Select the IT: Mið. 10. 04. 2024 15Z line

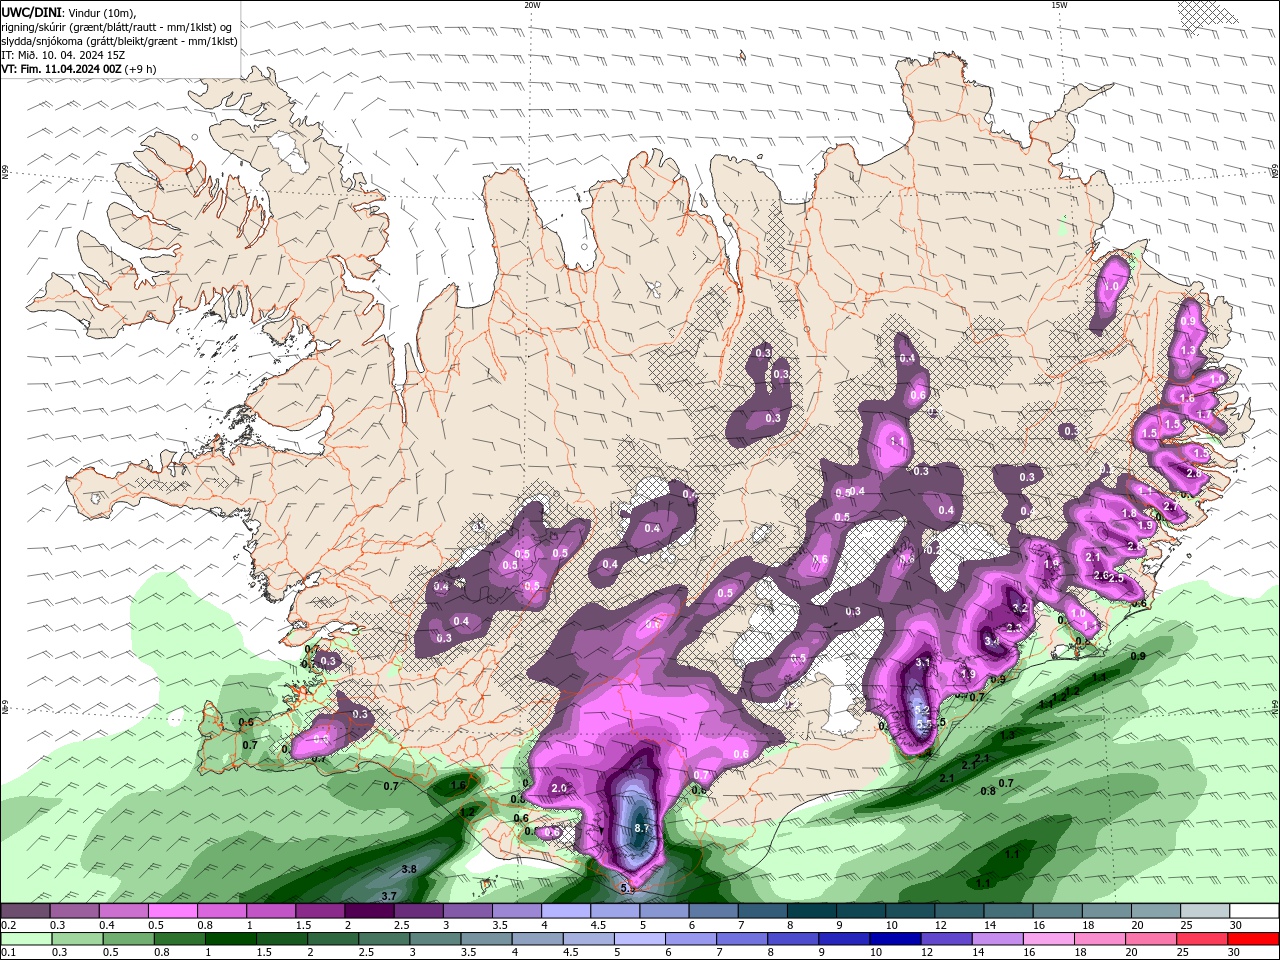pos(63,55)
